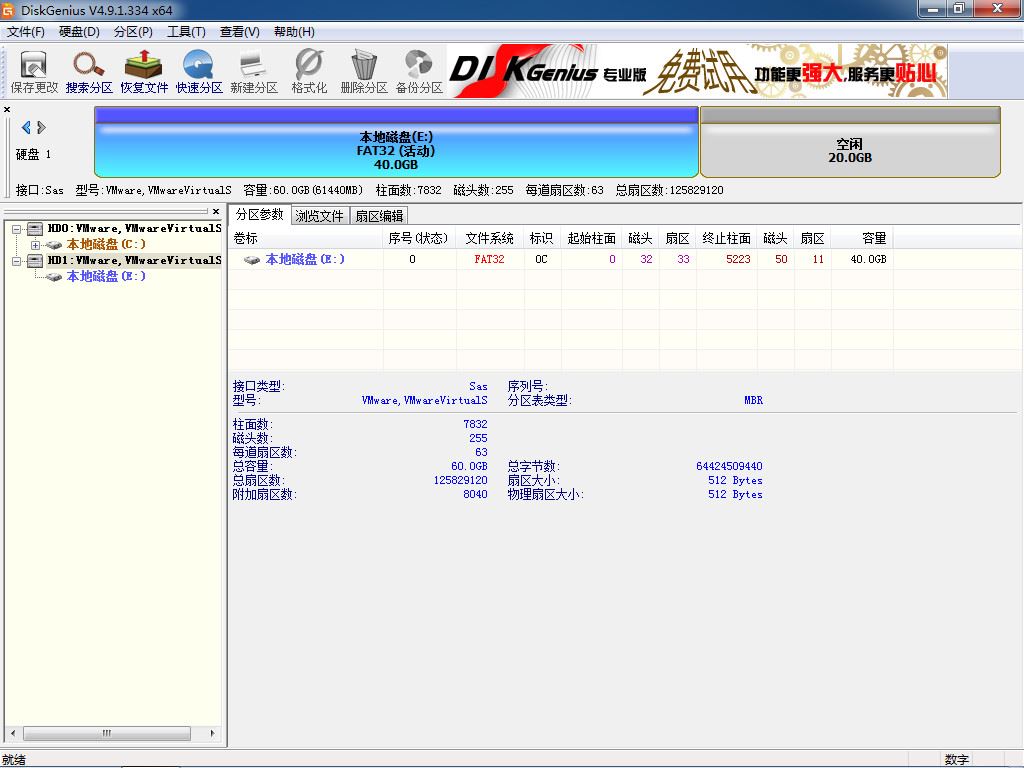Switch to the 分区参数 tab
Image resolution: width=1024 pixels, height=768 pixels.
259,214
